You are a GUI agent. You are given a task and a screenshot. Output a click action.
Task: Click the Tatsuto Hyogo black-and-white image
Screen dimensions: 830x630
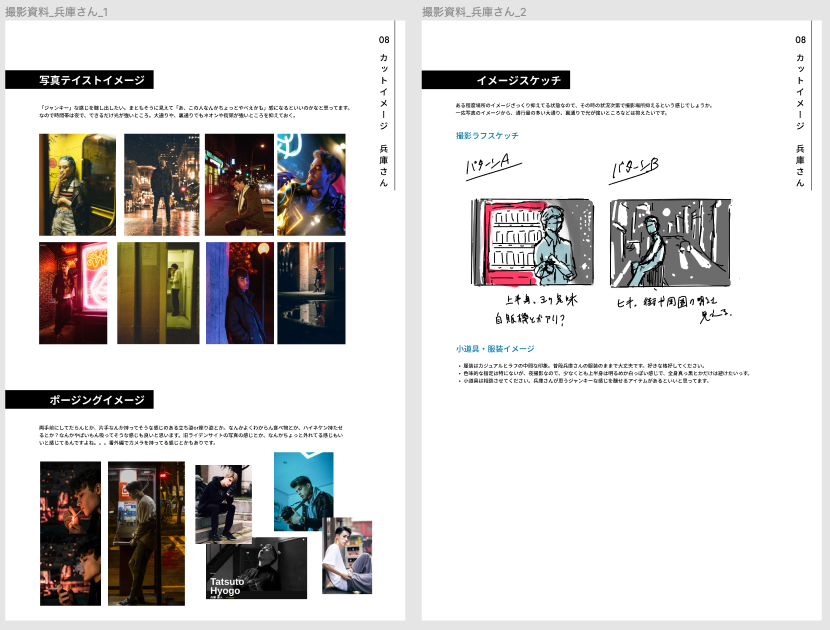257,570
